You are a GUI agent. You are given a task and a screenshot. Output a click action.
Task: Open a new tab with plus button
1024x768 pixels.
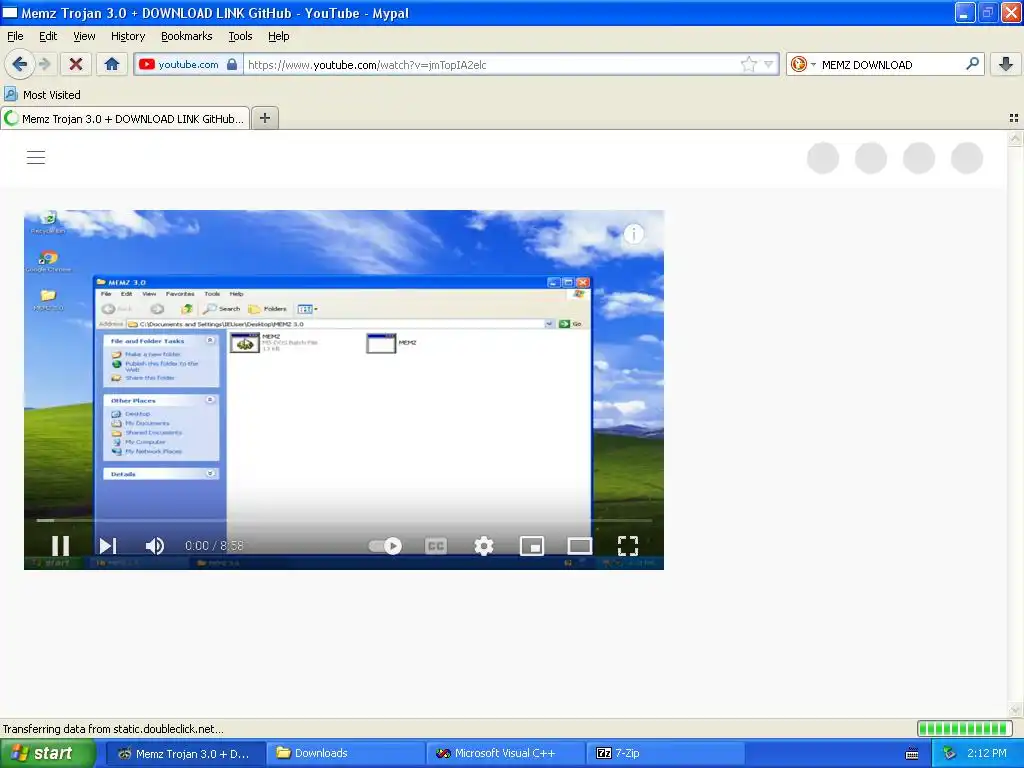click(x=264, y=118)
